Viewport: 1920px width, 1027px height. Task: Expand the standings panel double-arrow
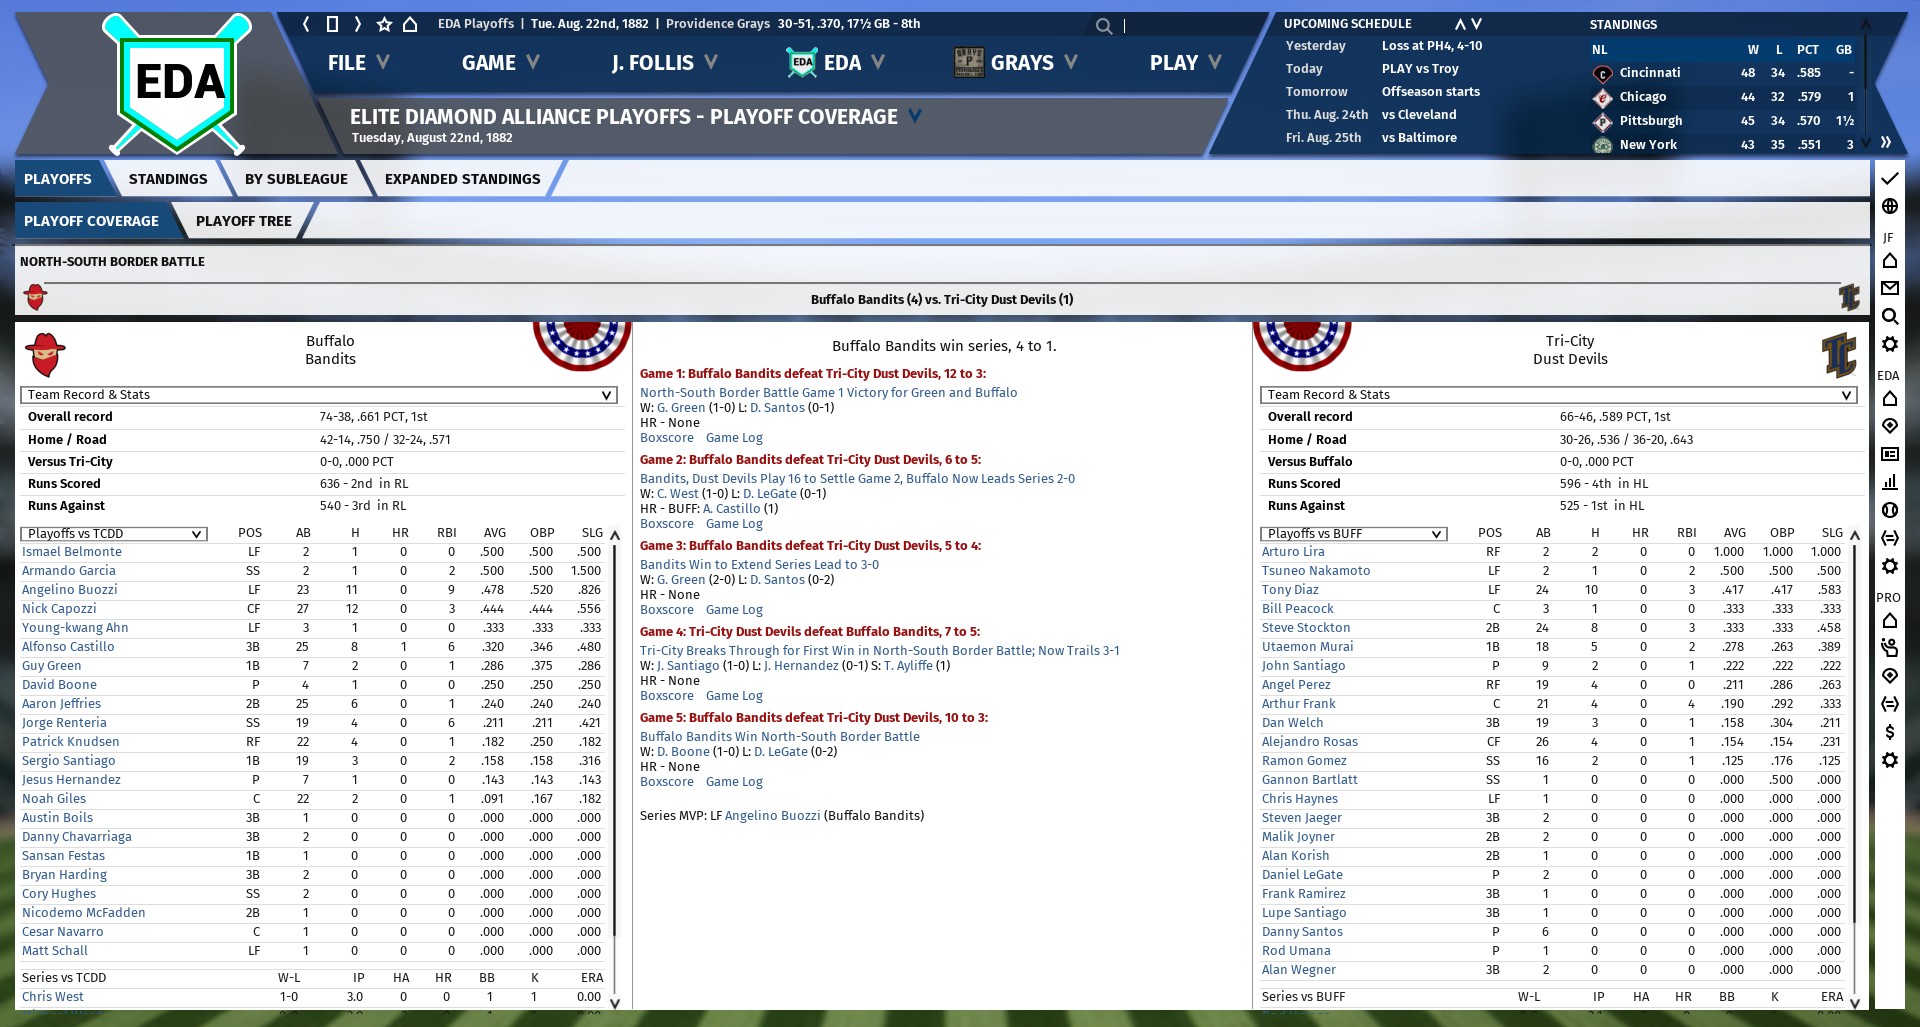[x=1885, y=142]
